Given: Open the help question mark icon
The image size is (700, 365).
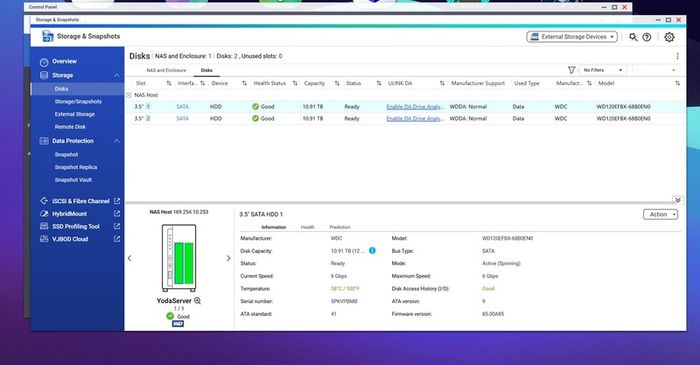Looking at the screenshot, I should tap(646, 37).
